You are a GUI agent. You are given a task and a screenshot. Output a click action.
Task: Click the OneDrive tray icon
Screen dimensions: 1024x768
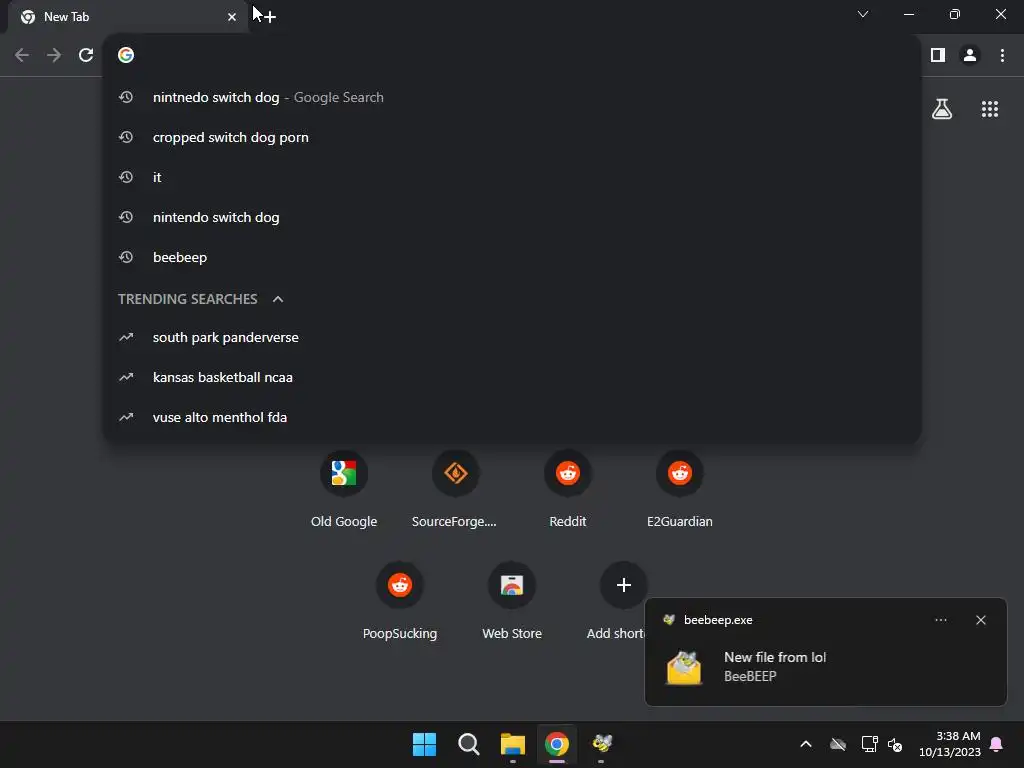838,744
